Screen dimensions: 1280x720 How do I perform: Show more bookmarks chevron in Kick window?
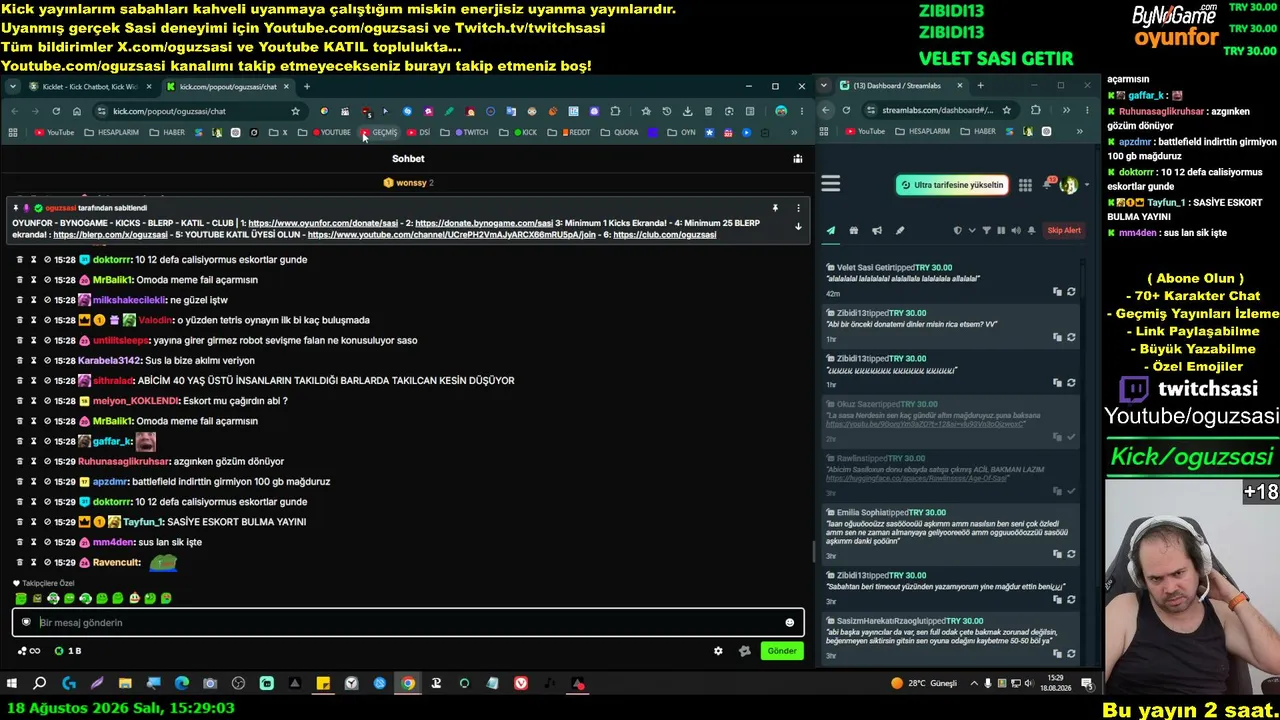794,132
